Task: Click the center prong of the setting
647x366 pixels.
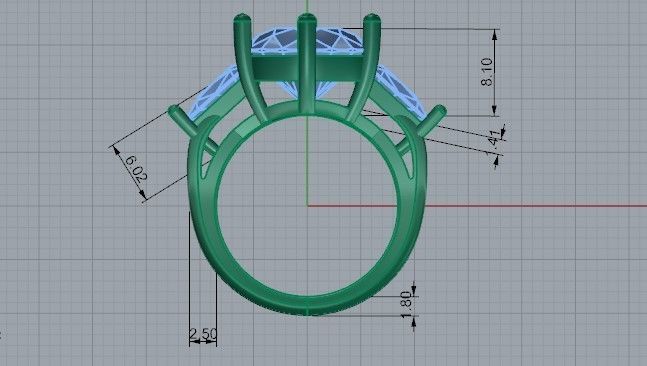Action: [x=307, y=62]
